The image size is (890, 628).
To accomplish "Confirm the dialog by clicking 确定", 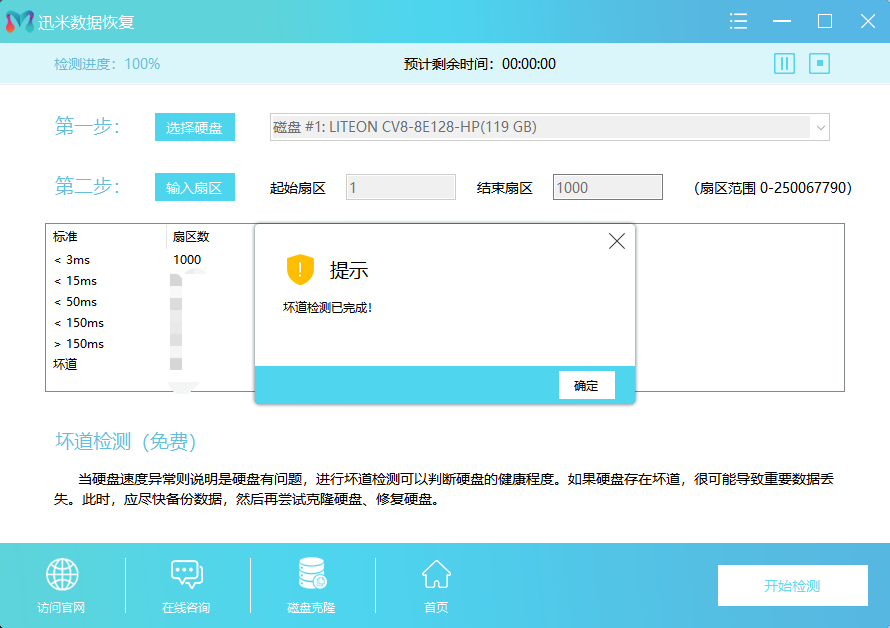I will click(x=586, y=384).
